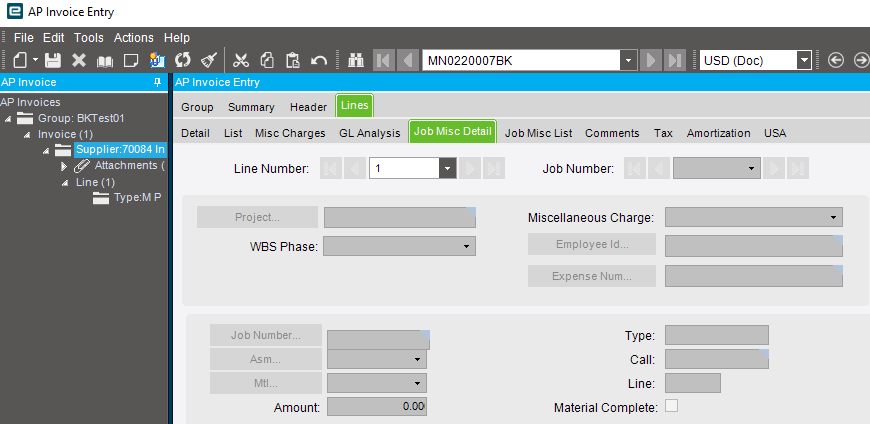Open the Edit menu

tap(54, 38)
